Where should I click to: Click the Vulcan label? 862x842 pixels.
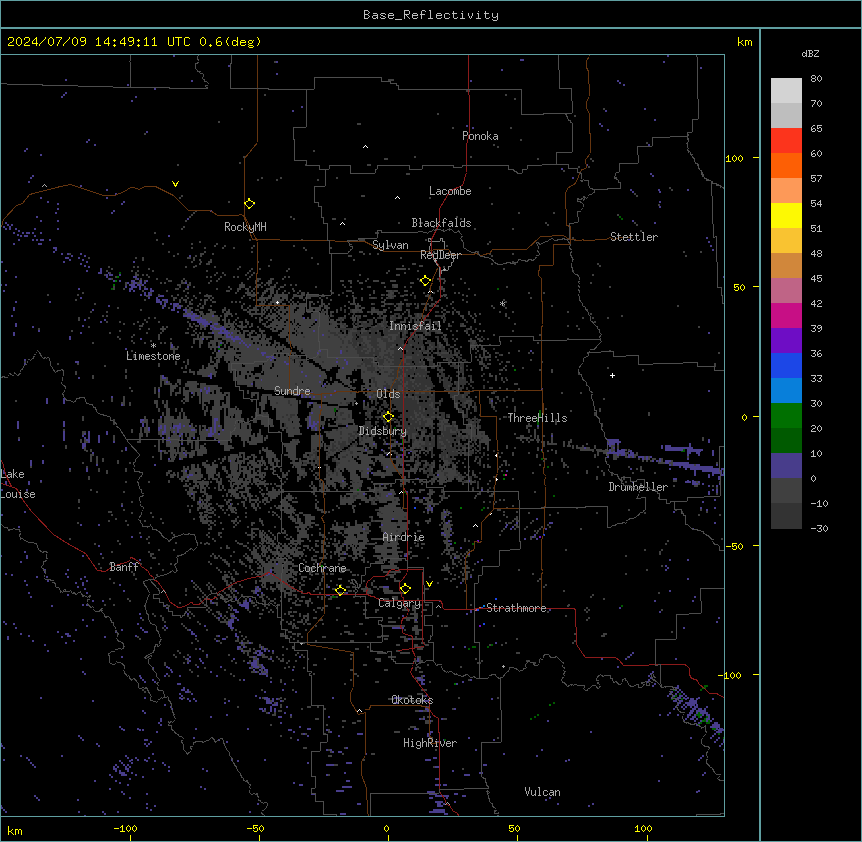point(542,792)
